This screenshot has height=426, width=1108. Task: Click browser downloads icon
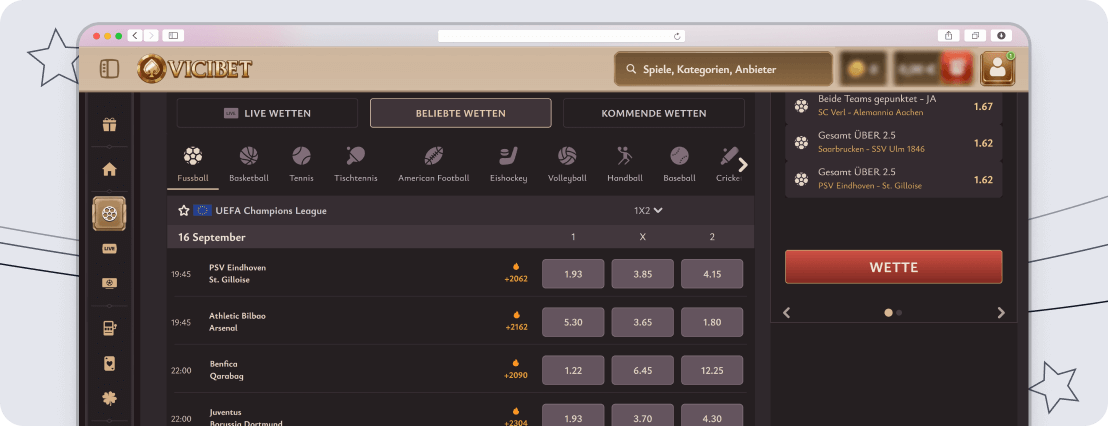tap(1001, 35)
